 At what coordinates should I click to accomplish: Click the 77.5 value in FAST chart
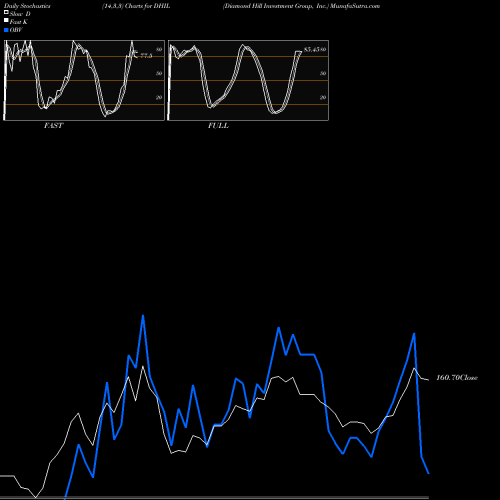pos(146,55)
